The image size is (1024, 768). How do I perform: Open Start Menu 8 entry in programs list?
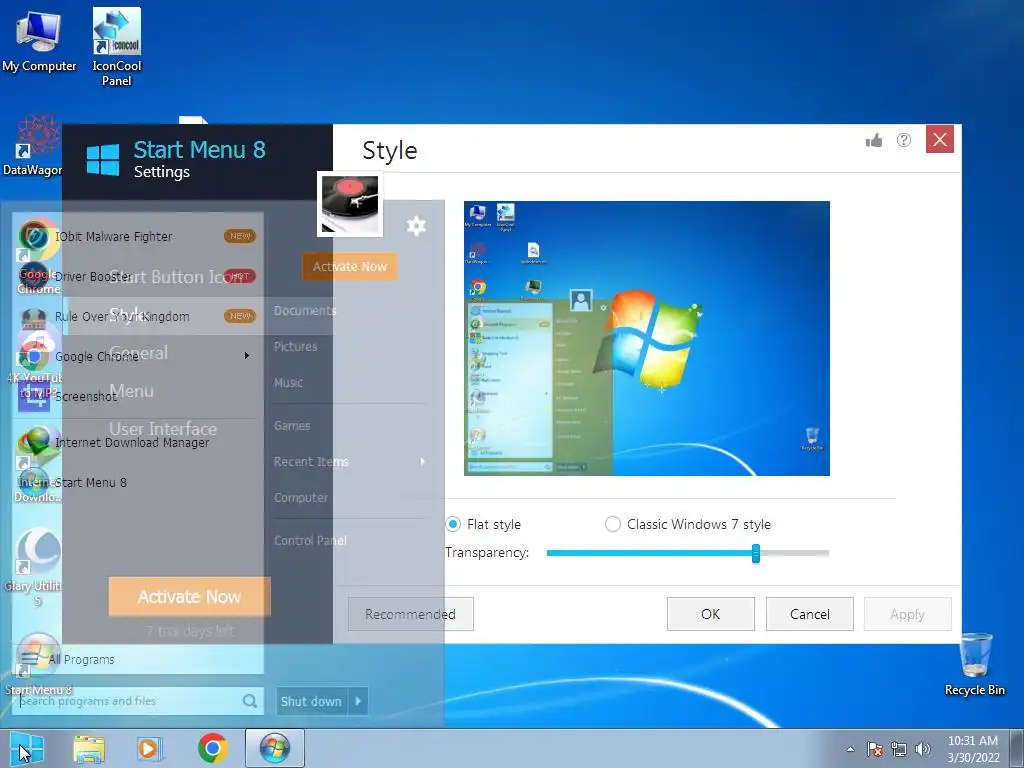coord(138,483)
